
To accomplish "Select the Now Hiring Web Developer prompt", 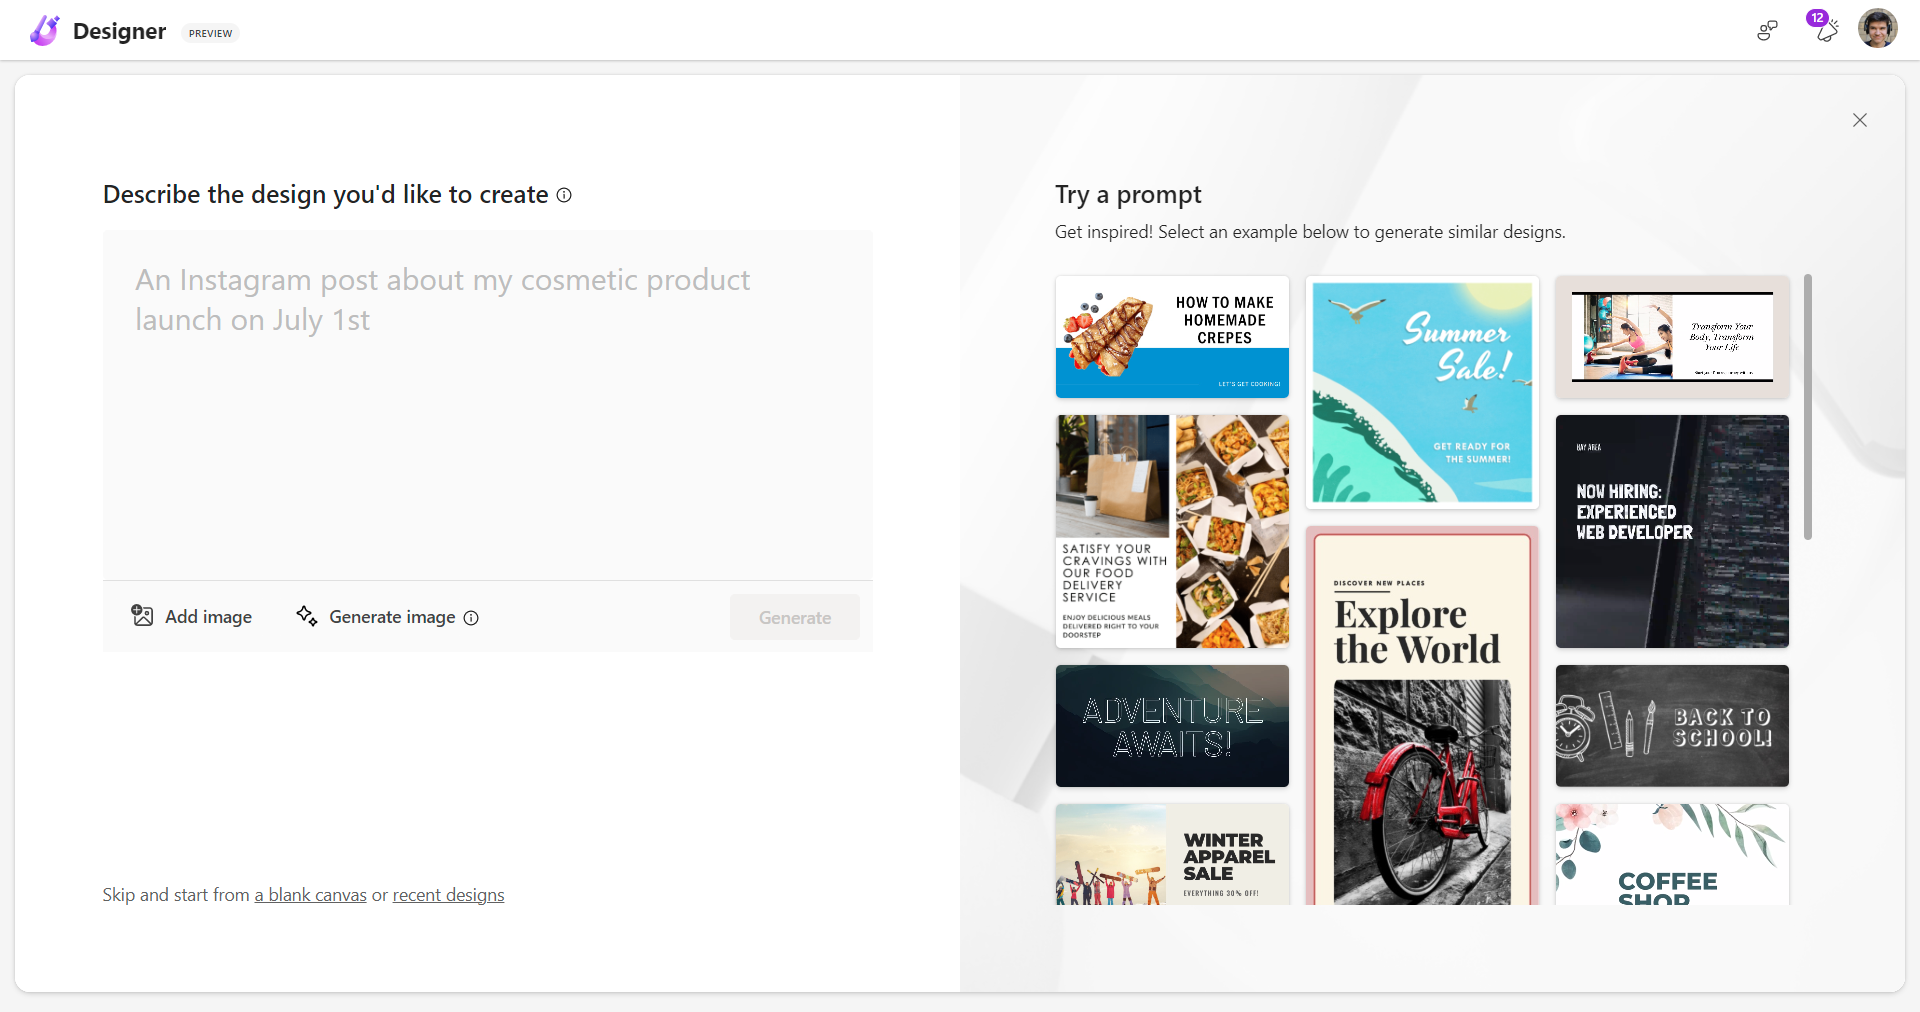I will [1671, 531].
